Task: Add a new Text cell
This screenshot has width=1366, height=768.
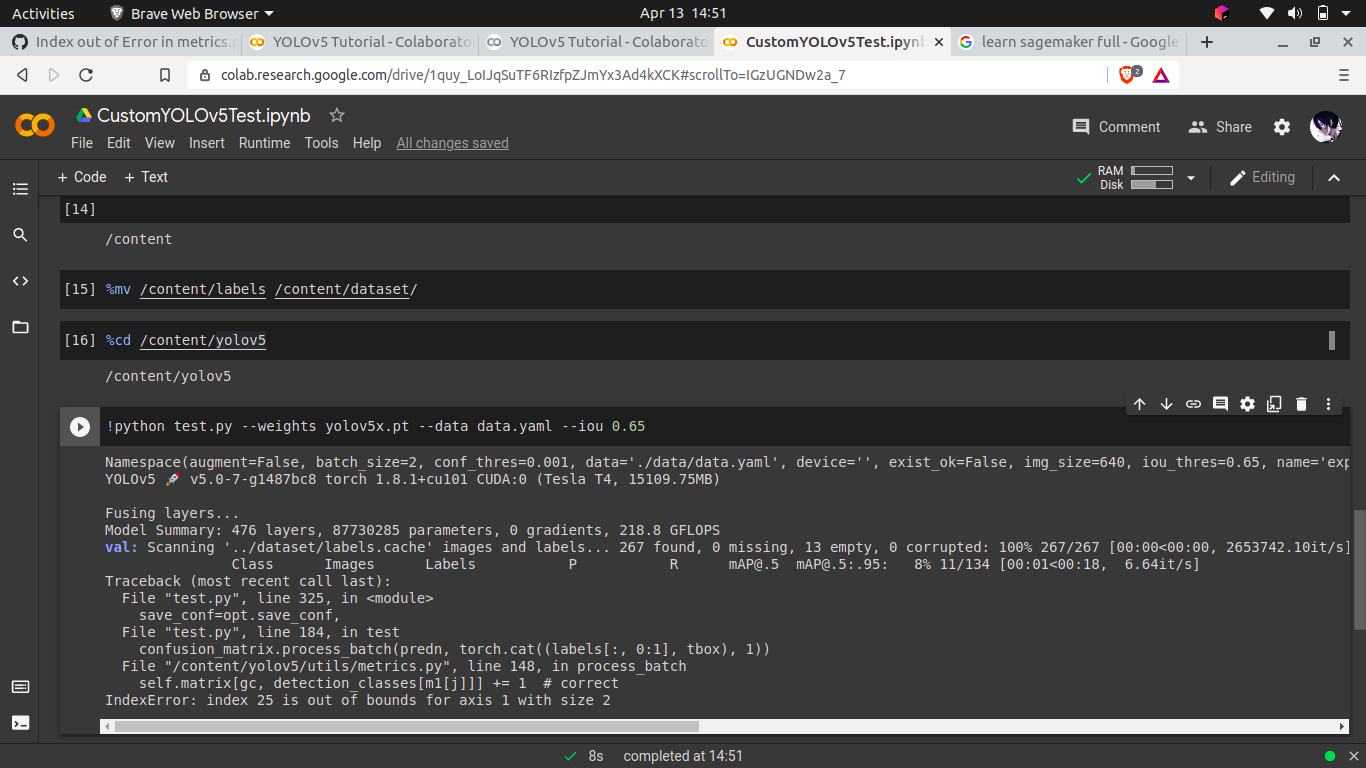Action: coord(146,177)
